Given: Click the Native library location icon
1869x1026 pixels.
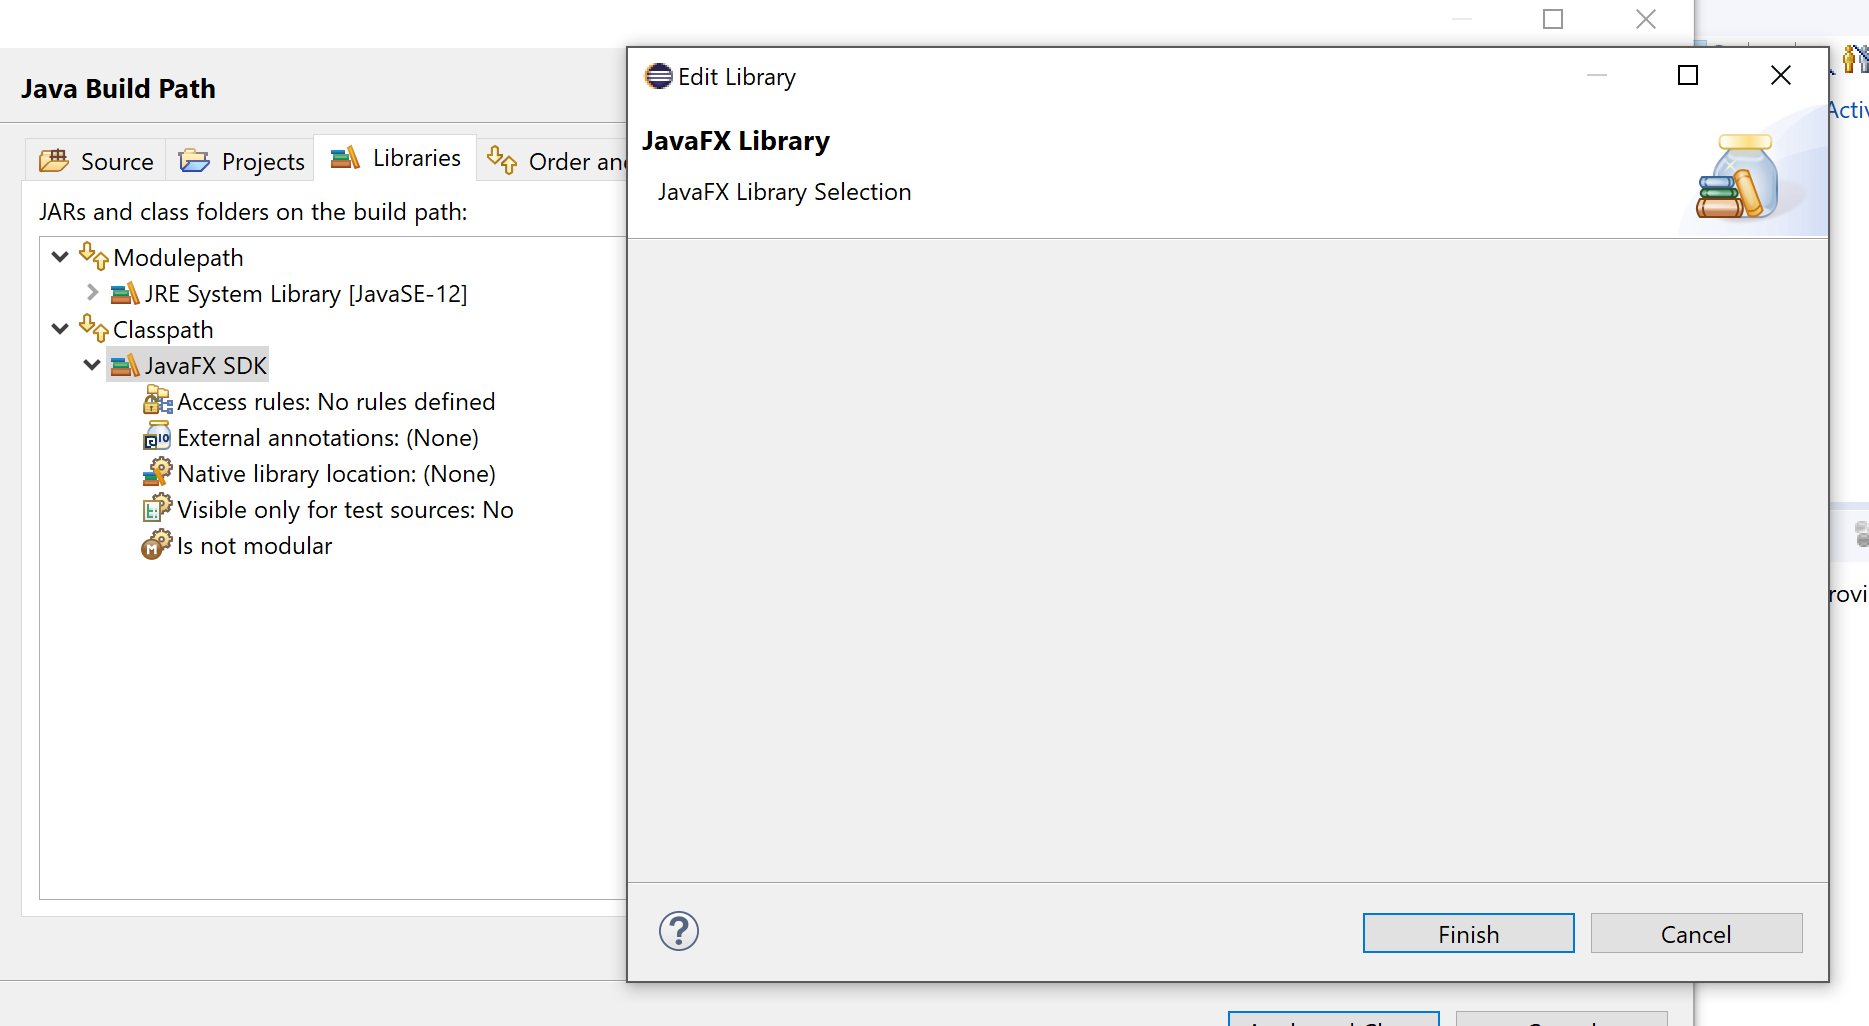Looking at the screenshot, I should point(157,471).
